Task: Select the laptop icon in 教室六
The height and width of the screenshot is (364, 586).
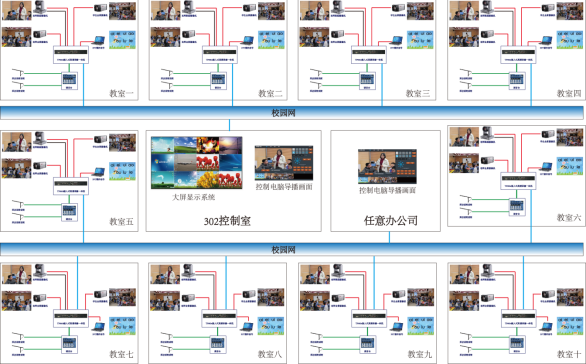Action: coord(546,166)
